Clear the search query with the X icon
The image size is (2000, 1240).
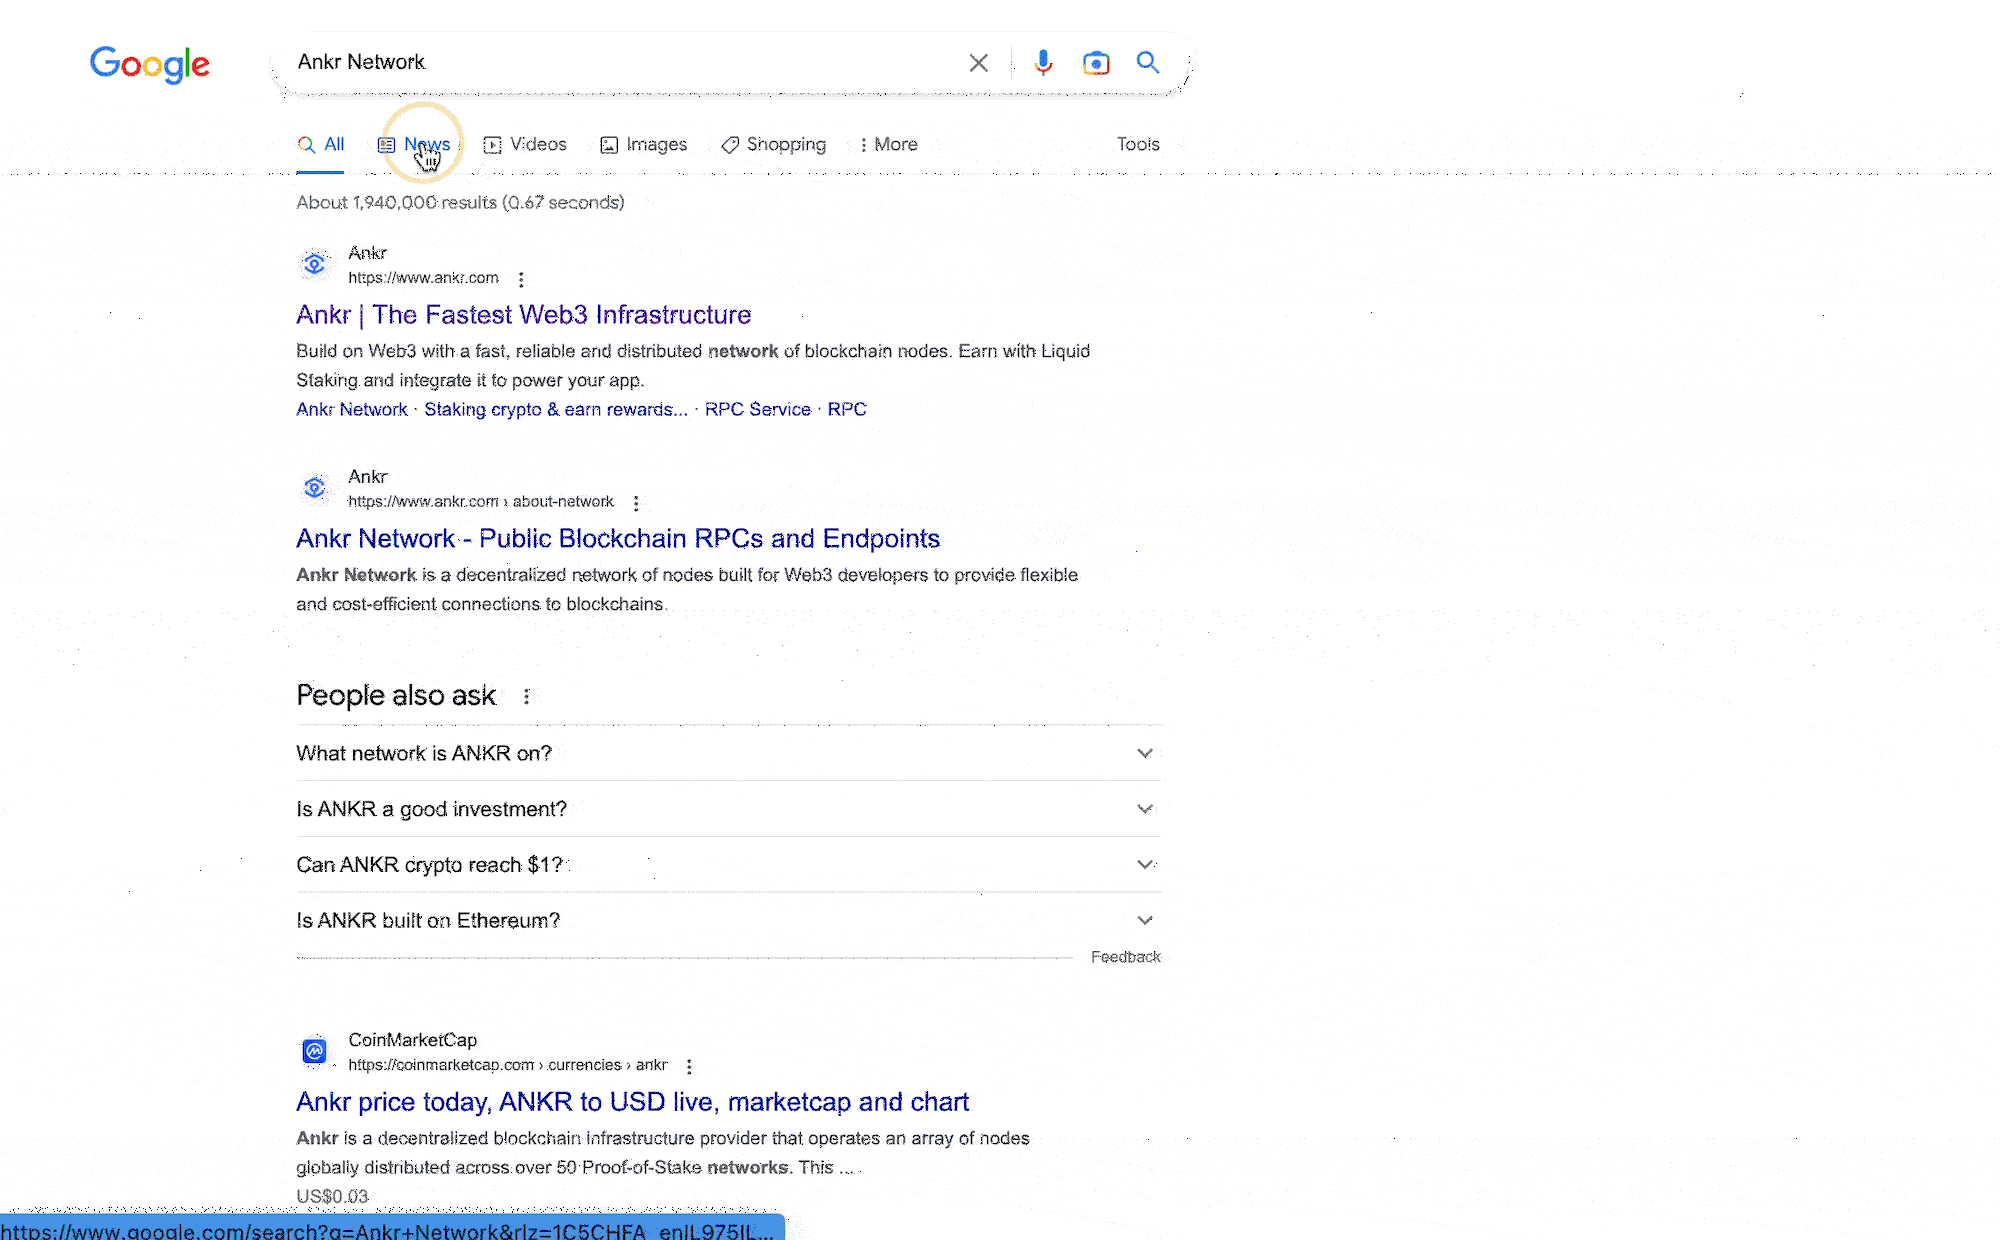tap(978, 62)
